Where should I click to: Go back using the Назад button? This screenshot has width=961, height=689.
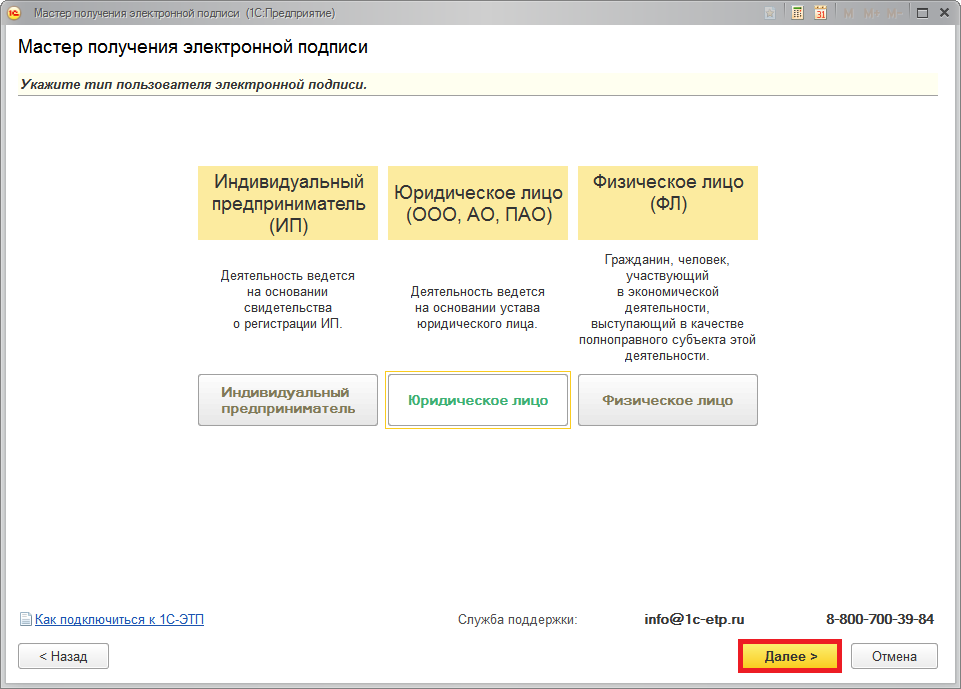[63, 656]
